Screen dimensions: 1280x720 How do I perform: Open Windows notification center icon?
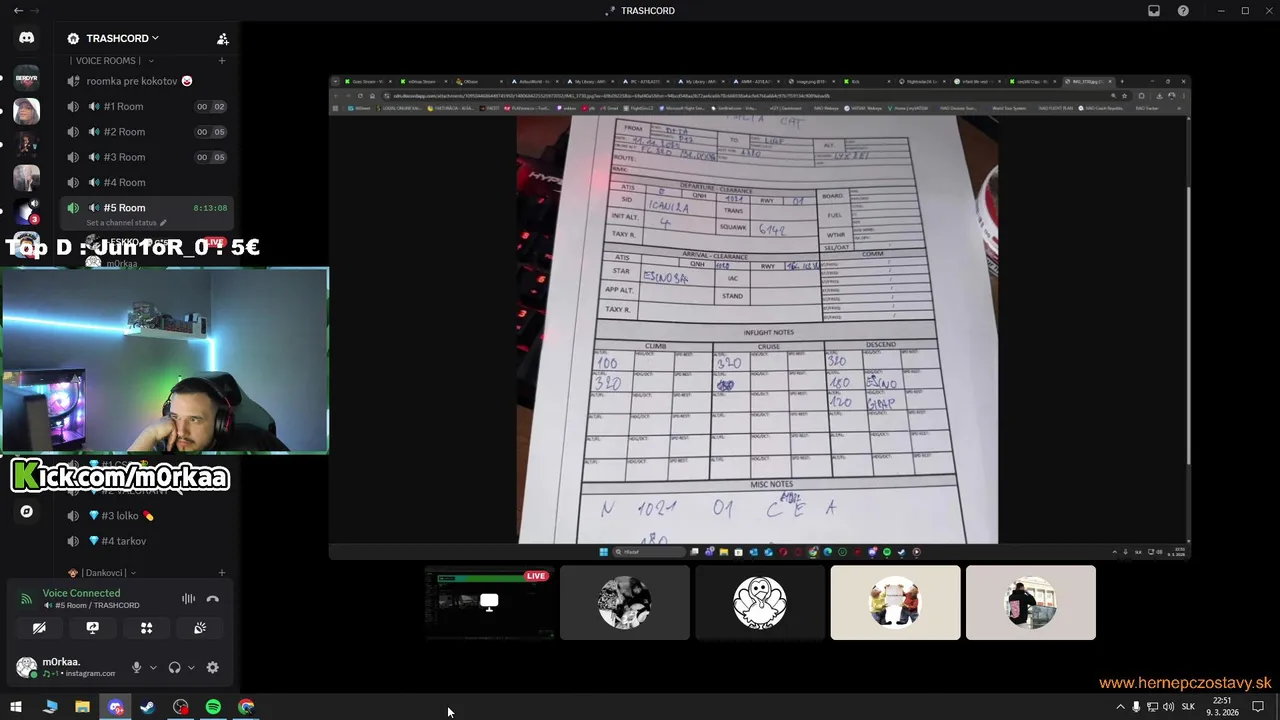[x=1259, y=707]
